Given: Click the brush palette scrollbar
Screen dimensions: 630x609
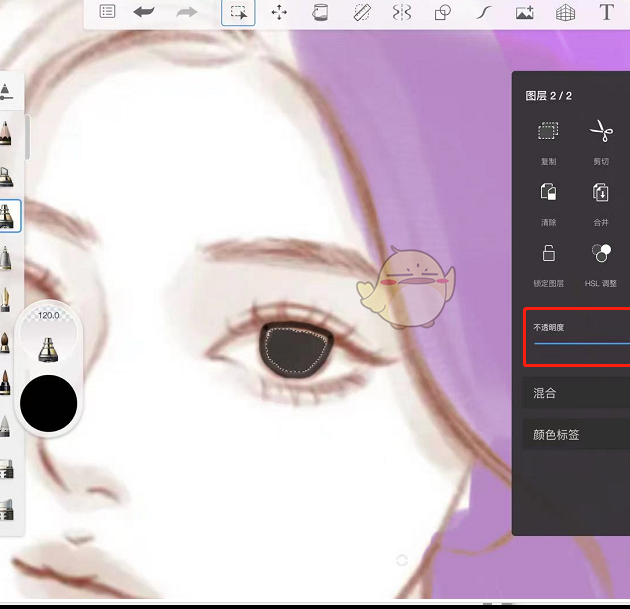Looking at the screenshot, I should point(27,137).
